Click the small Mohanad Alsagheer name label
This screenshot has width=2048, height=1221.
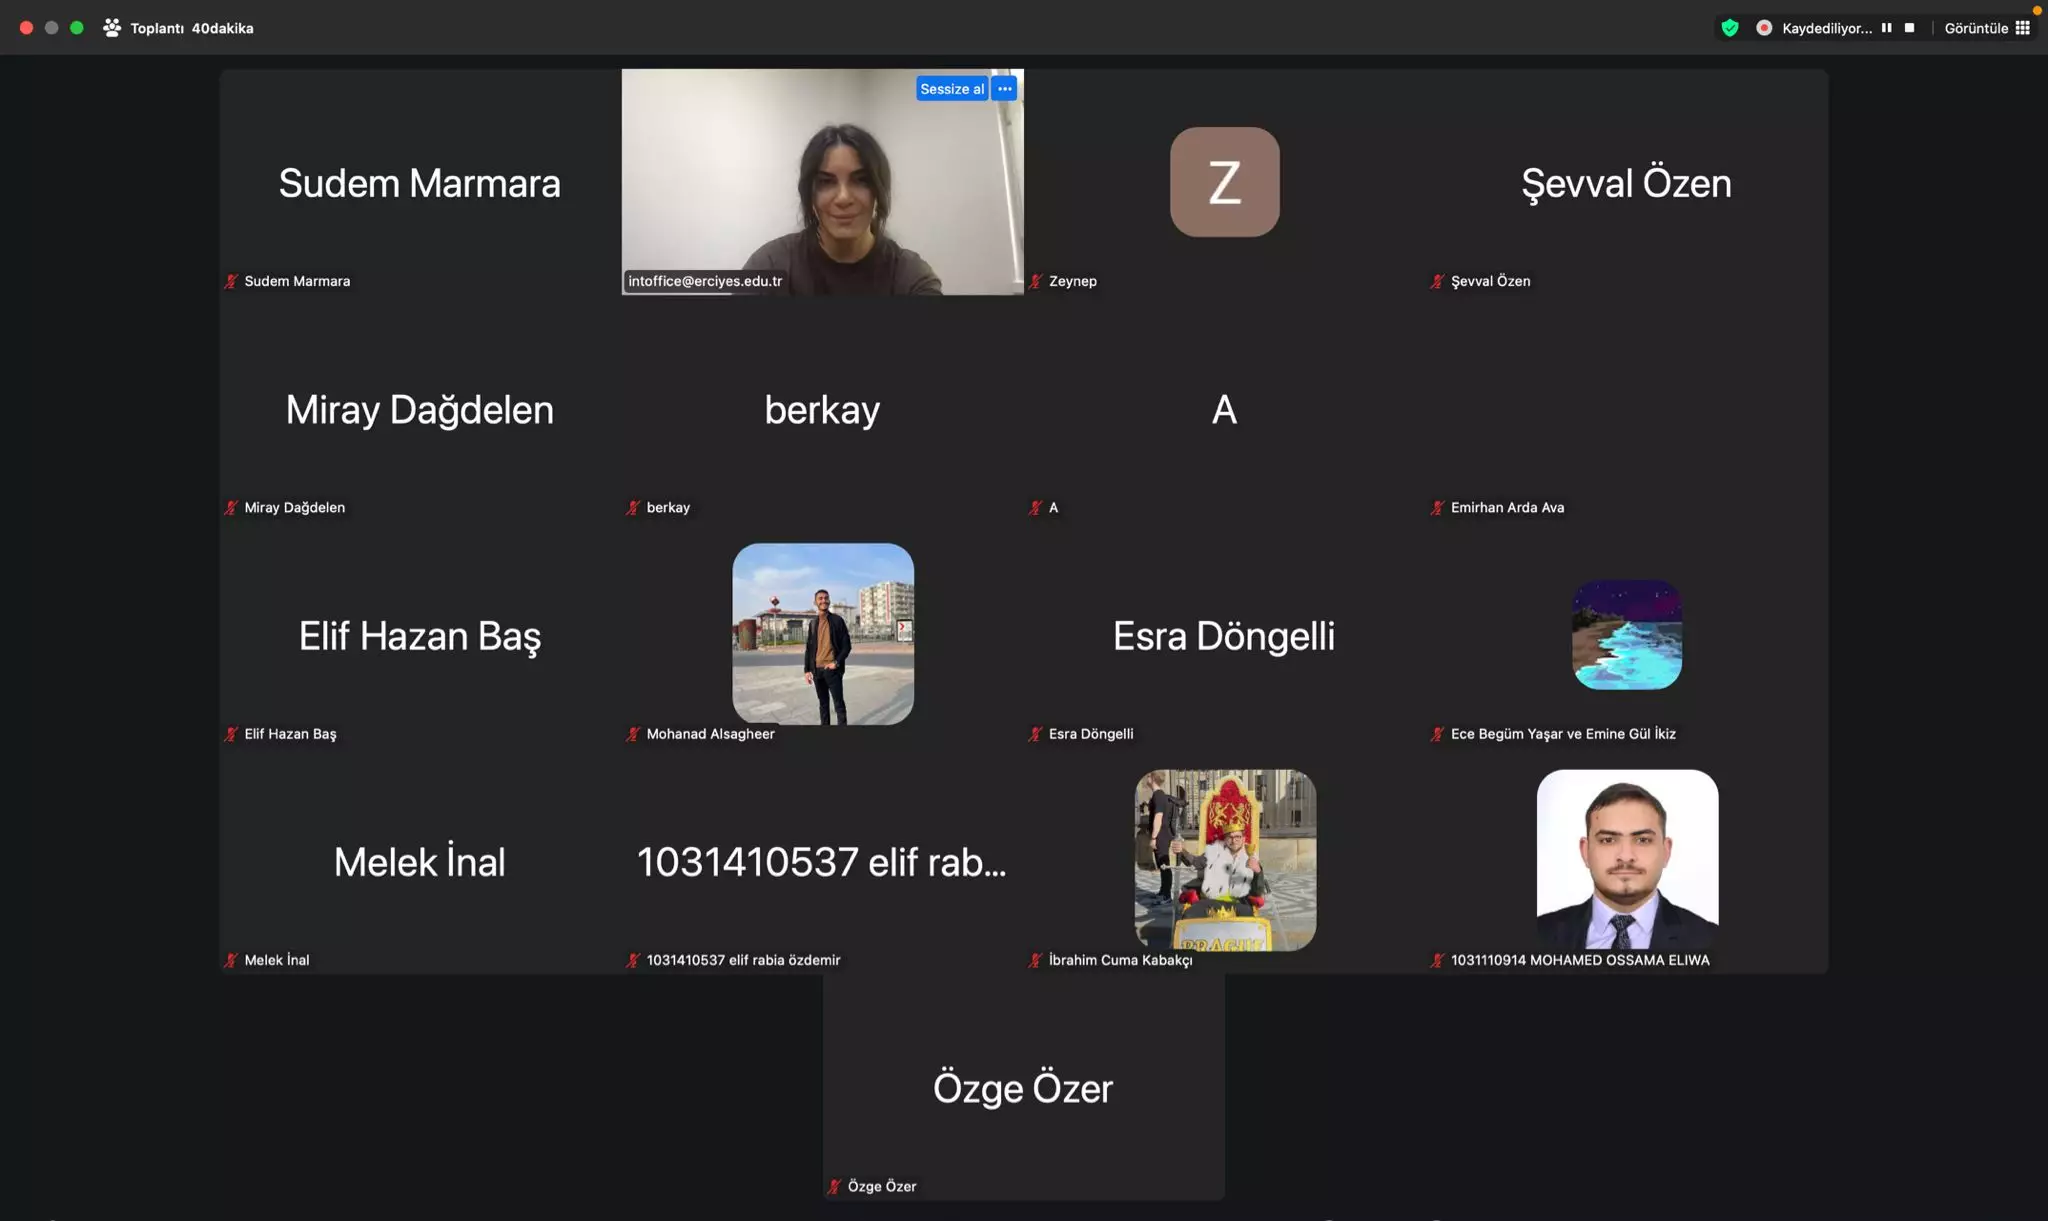710,734
